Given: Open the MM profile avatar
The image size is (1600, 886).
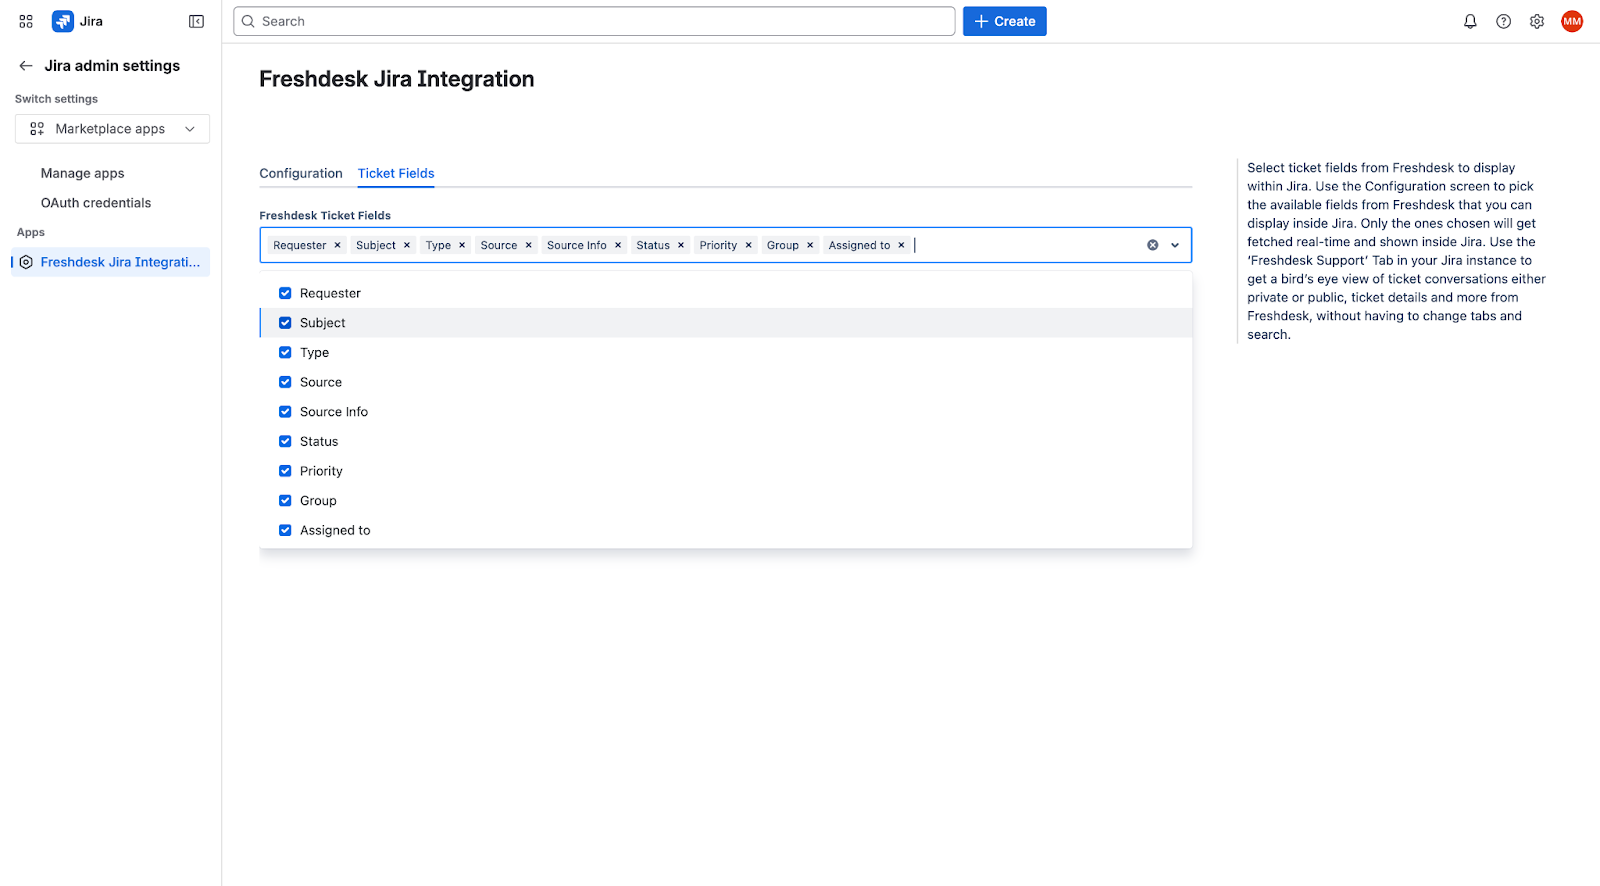Looking at the screenshot, I should (1572, 21).
